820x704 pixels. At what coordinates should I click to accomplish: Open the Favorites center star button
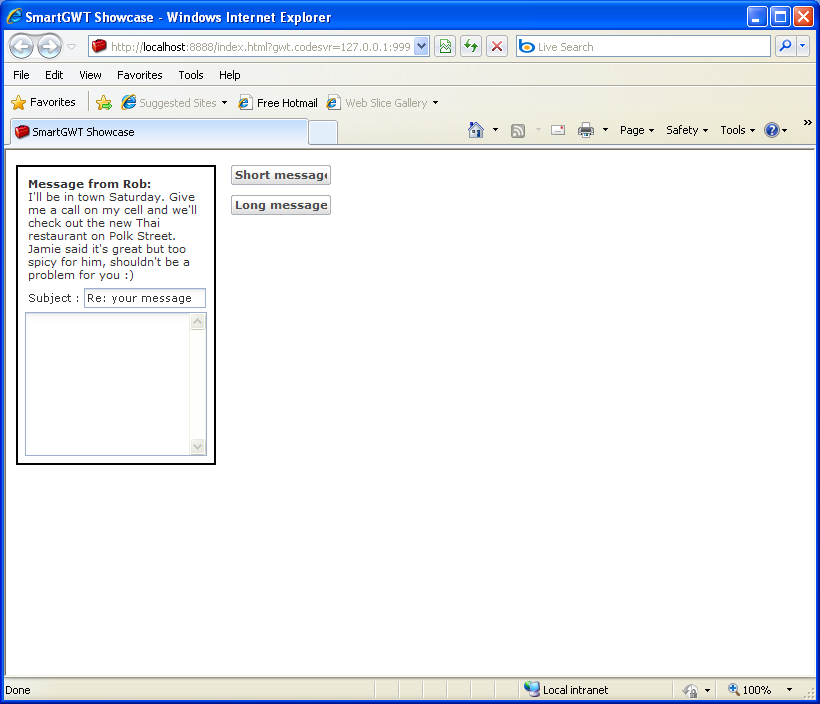[43, 102]
